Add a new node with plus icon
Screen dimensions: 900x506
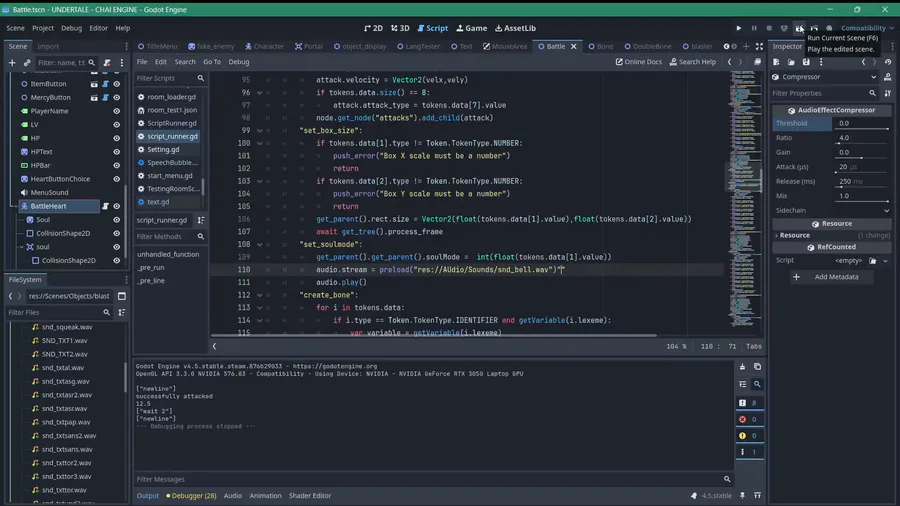[12, 63]
